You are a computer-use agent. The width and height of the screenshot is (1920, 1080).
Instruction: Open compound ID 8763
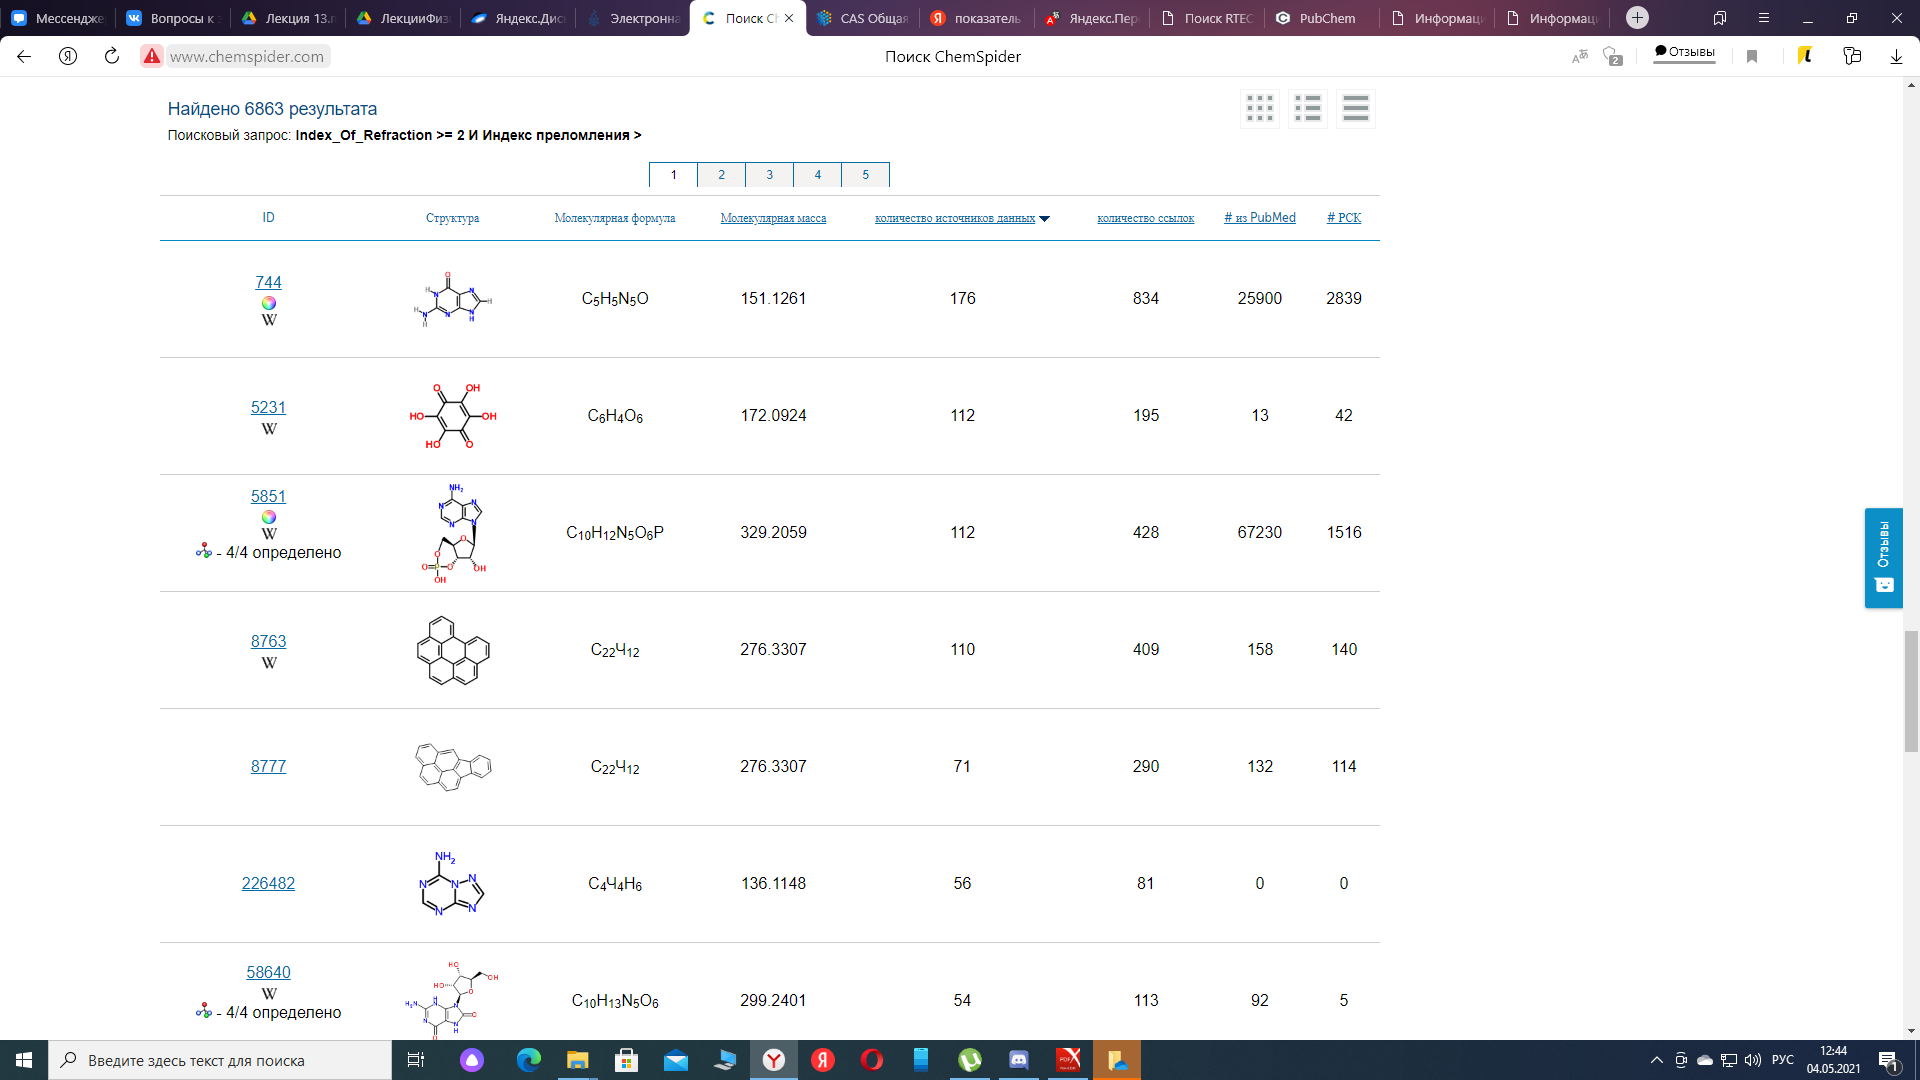(268, 641)
